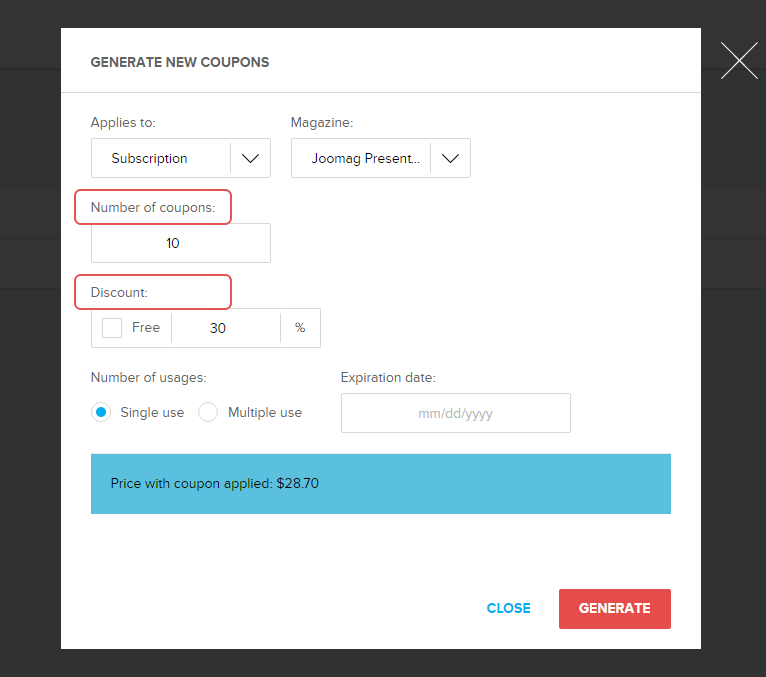Click the red GENERATE button
This screenshot has height=677, width=766.
pyautogui.click(x=614, y=608)
